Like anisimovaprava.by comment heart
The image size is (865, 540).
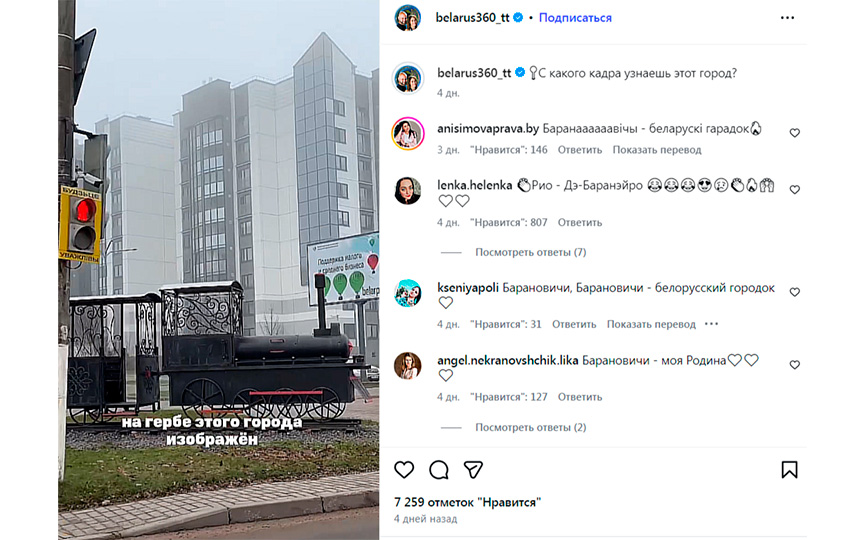click(794, 133)
